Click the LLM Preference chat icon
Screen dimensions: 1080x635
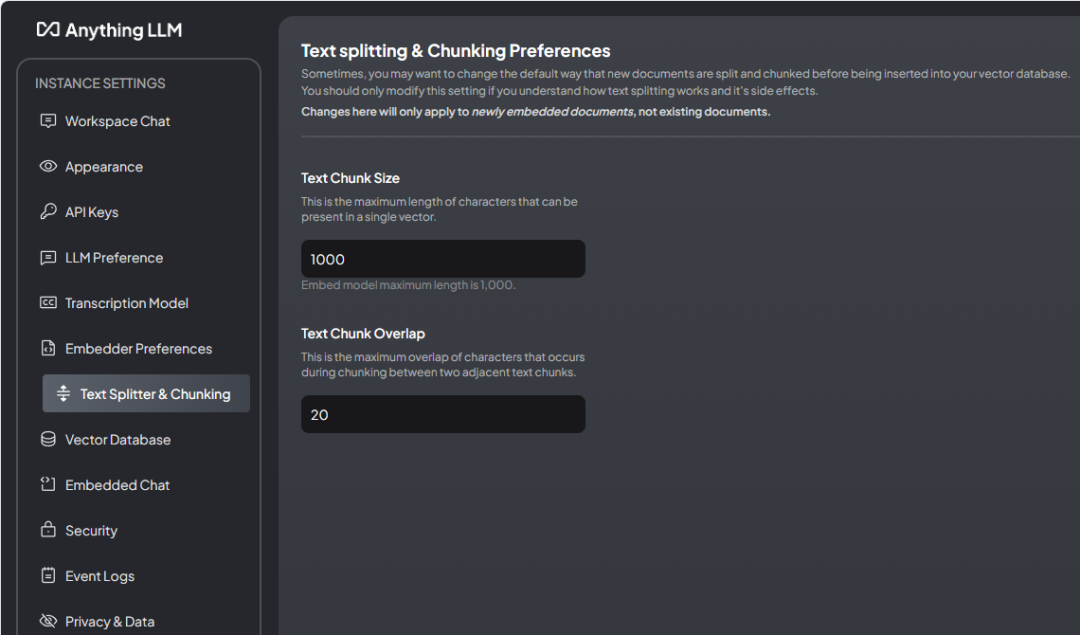point(48,258)
